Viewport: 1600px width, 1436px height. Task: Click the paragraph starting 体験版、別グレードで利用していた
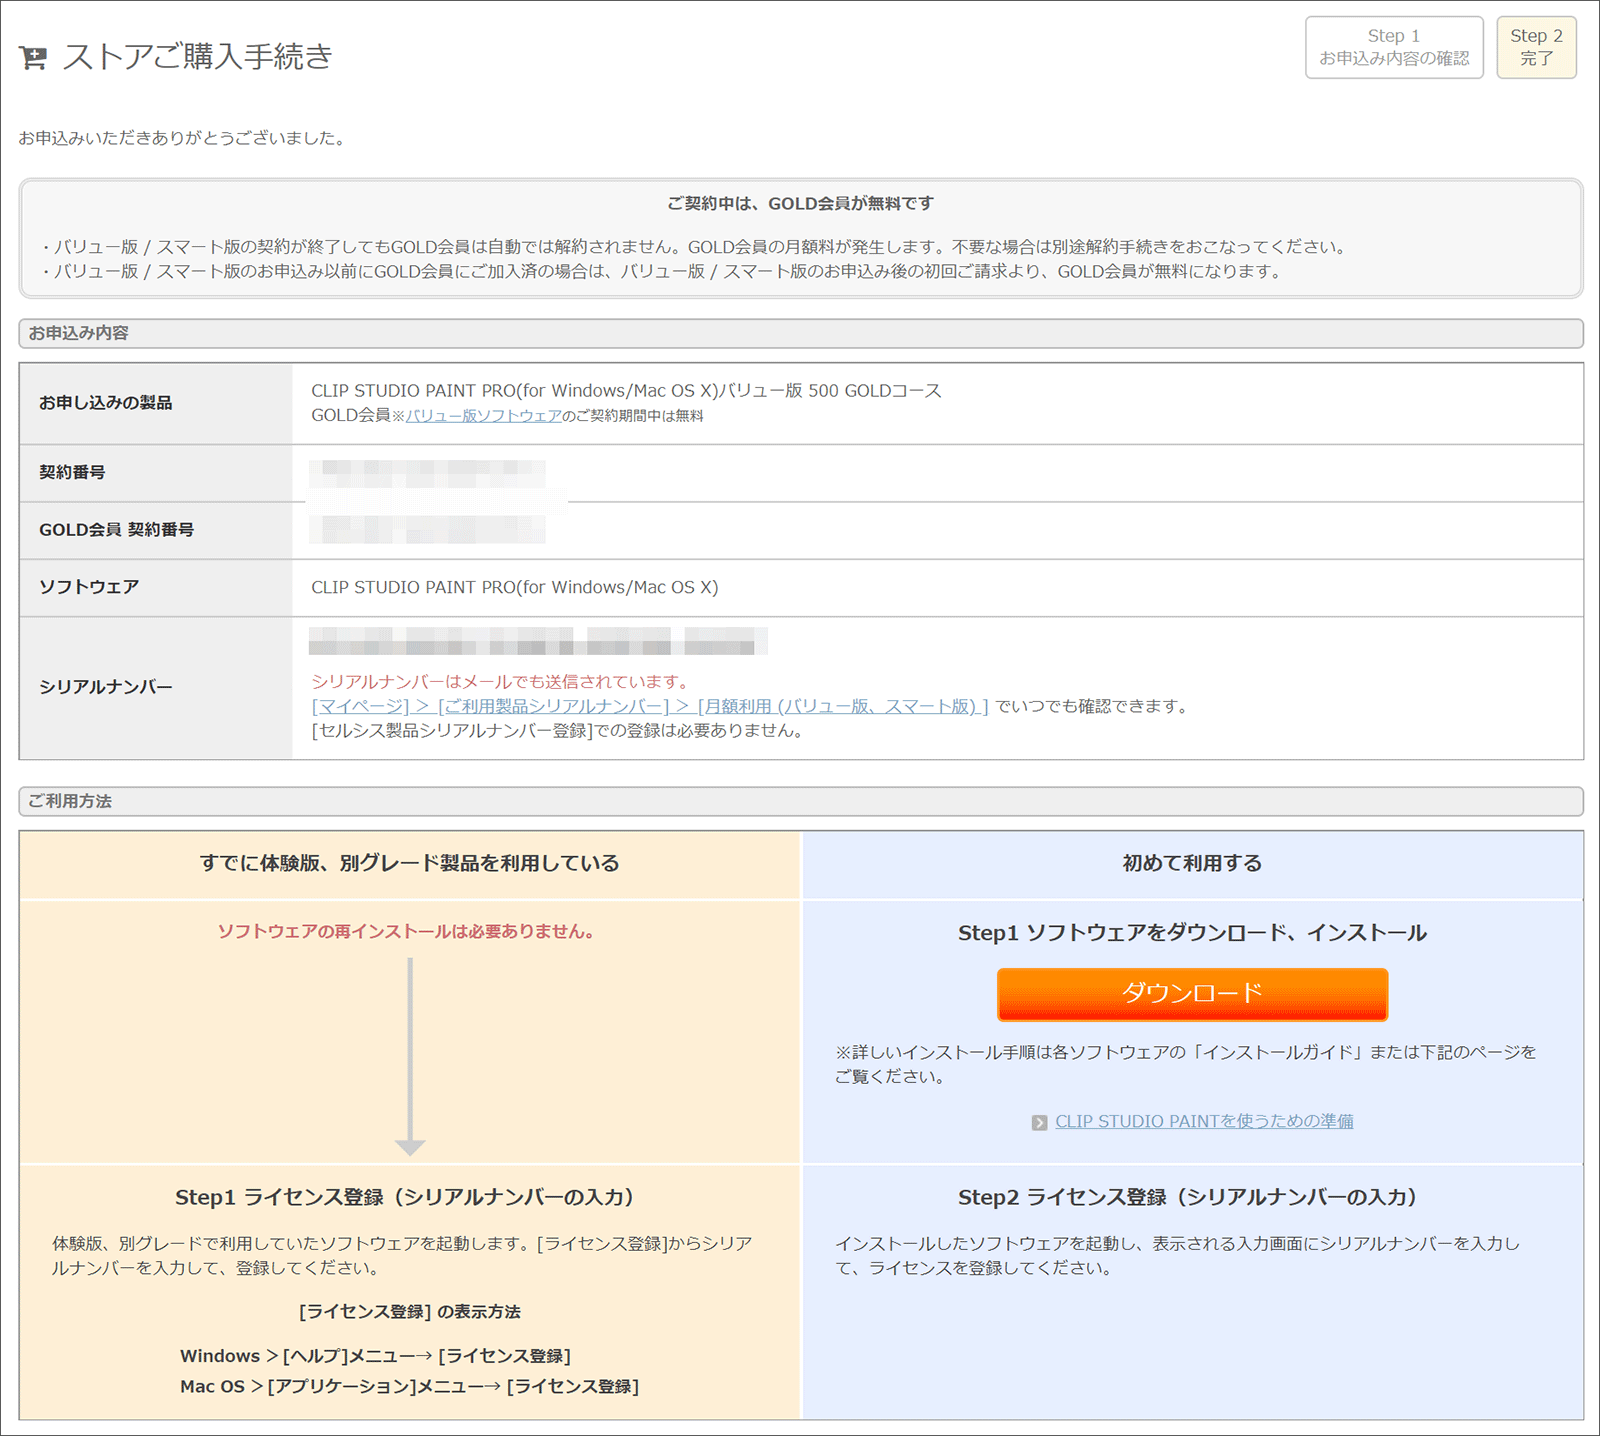click(x=402, y=1256)
